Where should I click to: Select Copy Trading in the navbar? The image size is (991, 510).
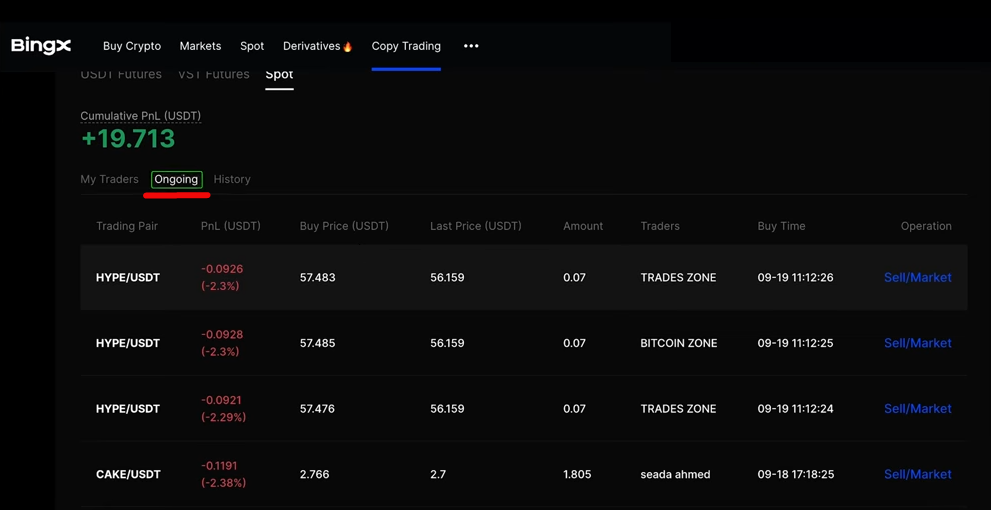406,46
